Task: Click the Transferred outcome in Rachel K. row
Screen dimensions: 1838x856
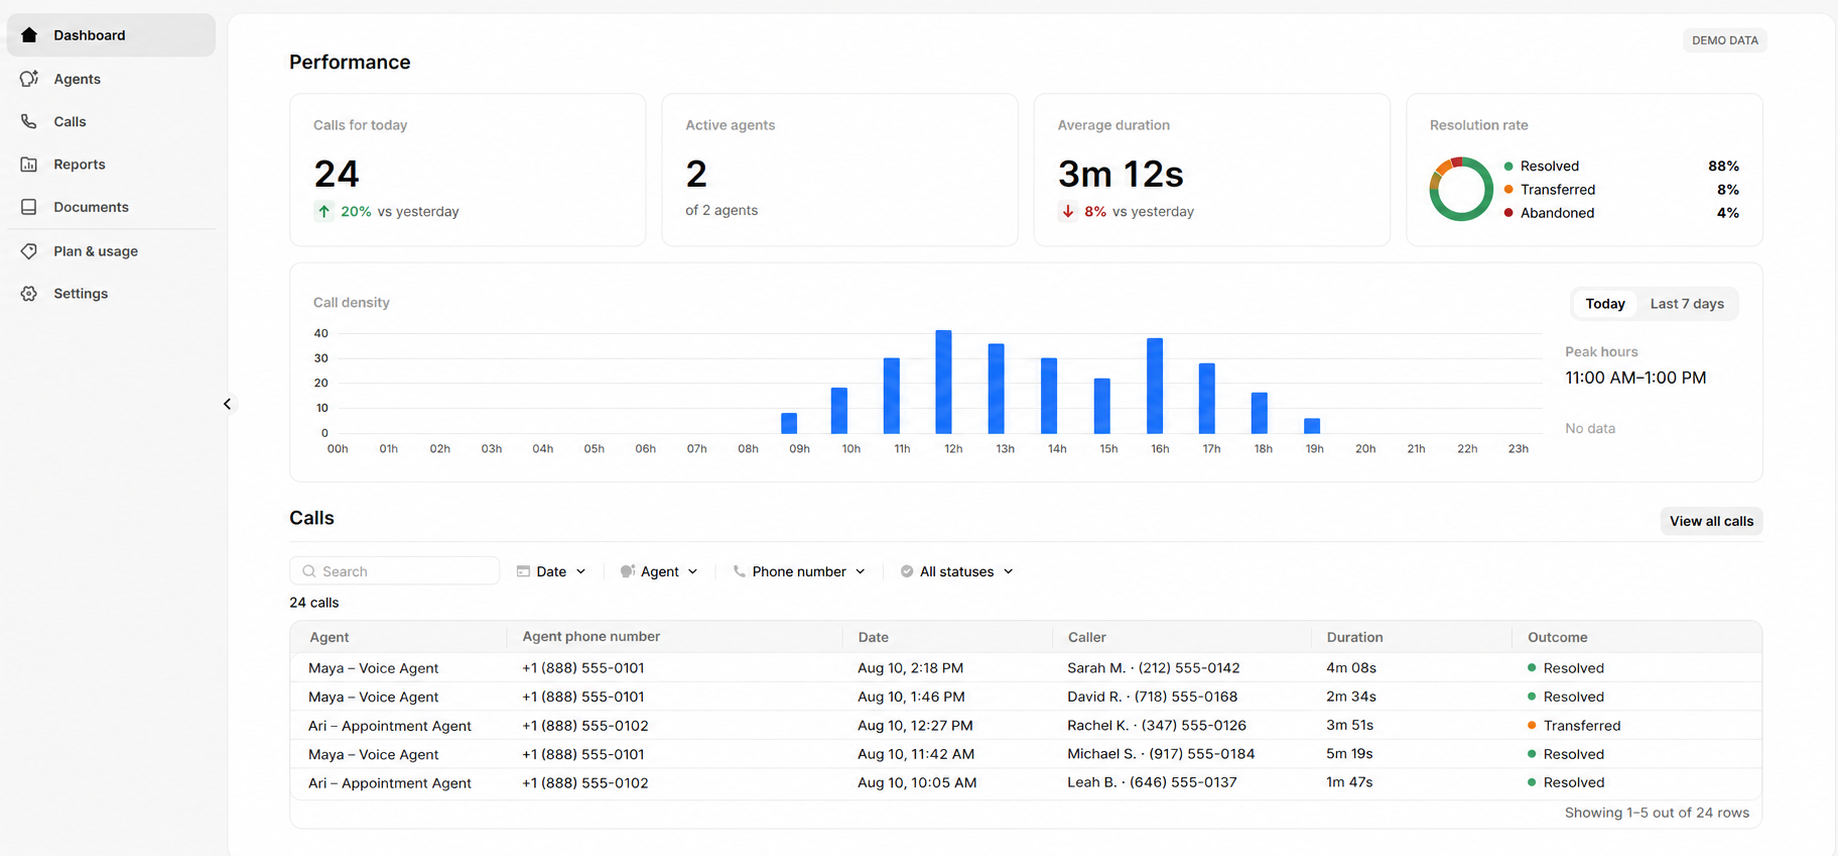Action: coord(1574,725)
